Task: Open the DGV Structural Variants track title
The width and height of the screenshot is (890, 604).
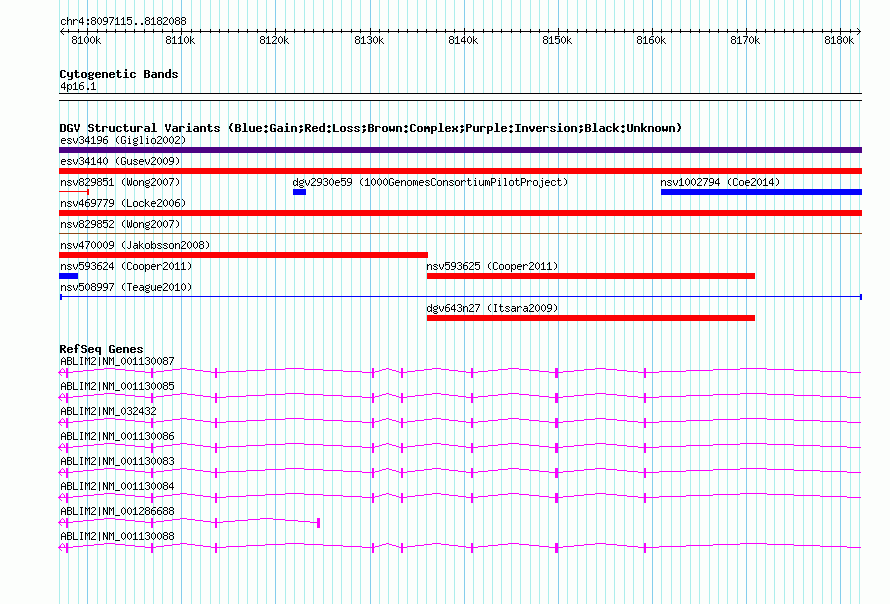Action: pos(370,128)
